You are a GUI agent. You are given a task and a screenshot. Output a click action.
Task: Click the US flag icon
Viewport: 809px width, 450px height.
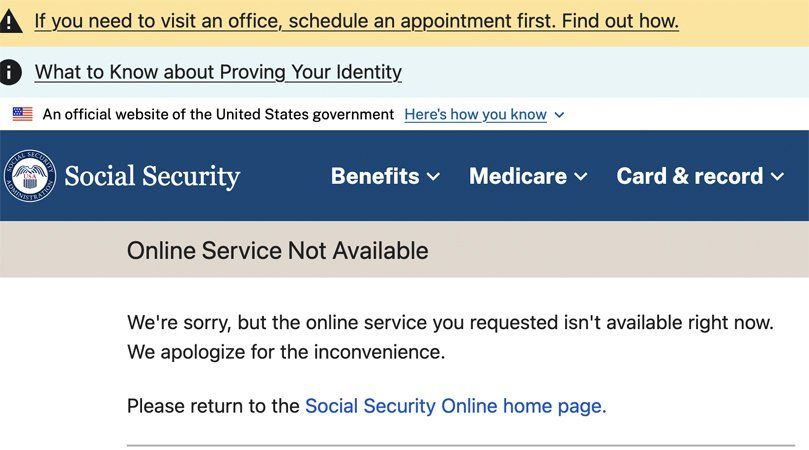[23, 114]
